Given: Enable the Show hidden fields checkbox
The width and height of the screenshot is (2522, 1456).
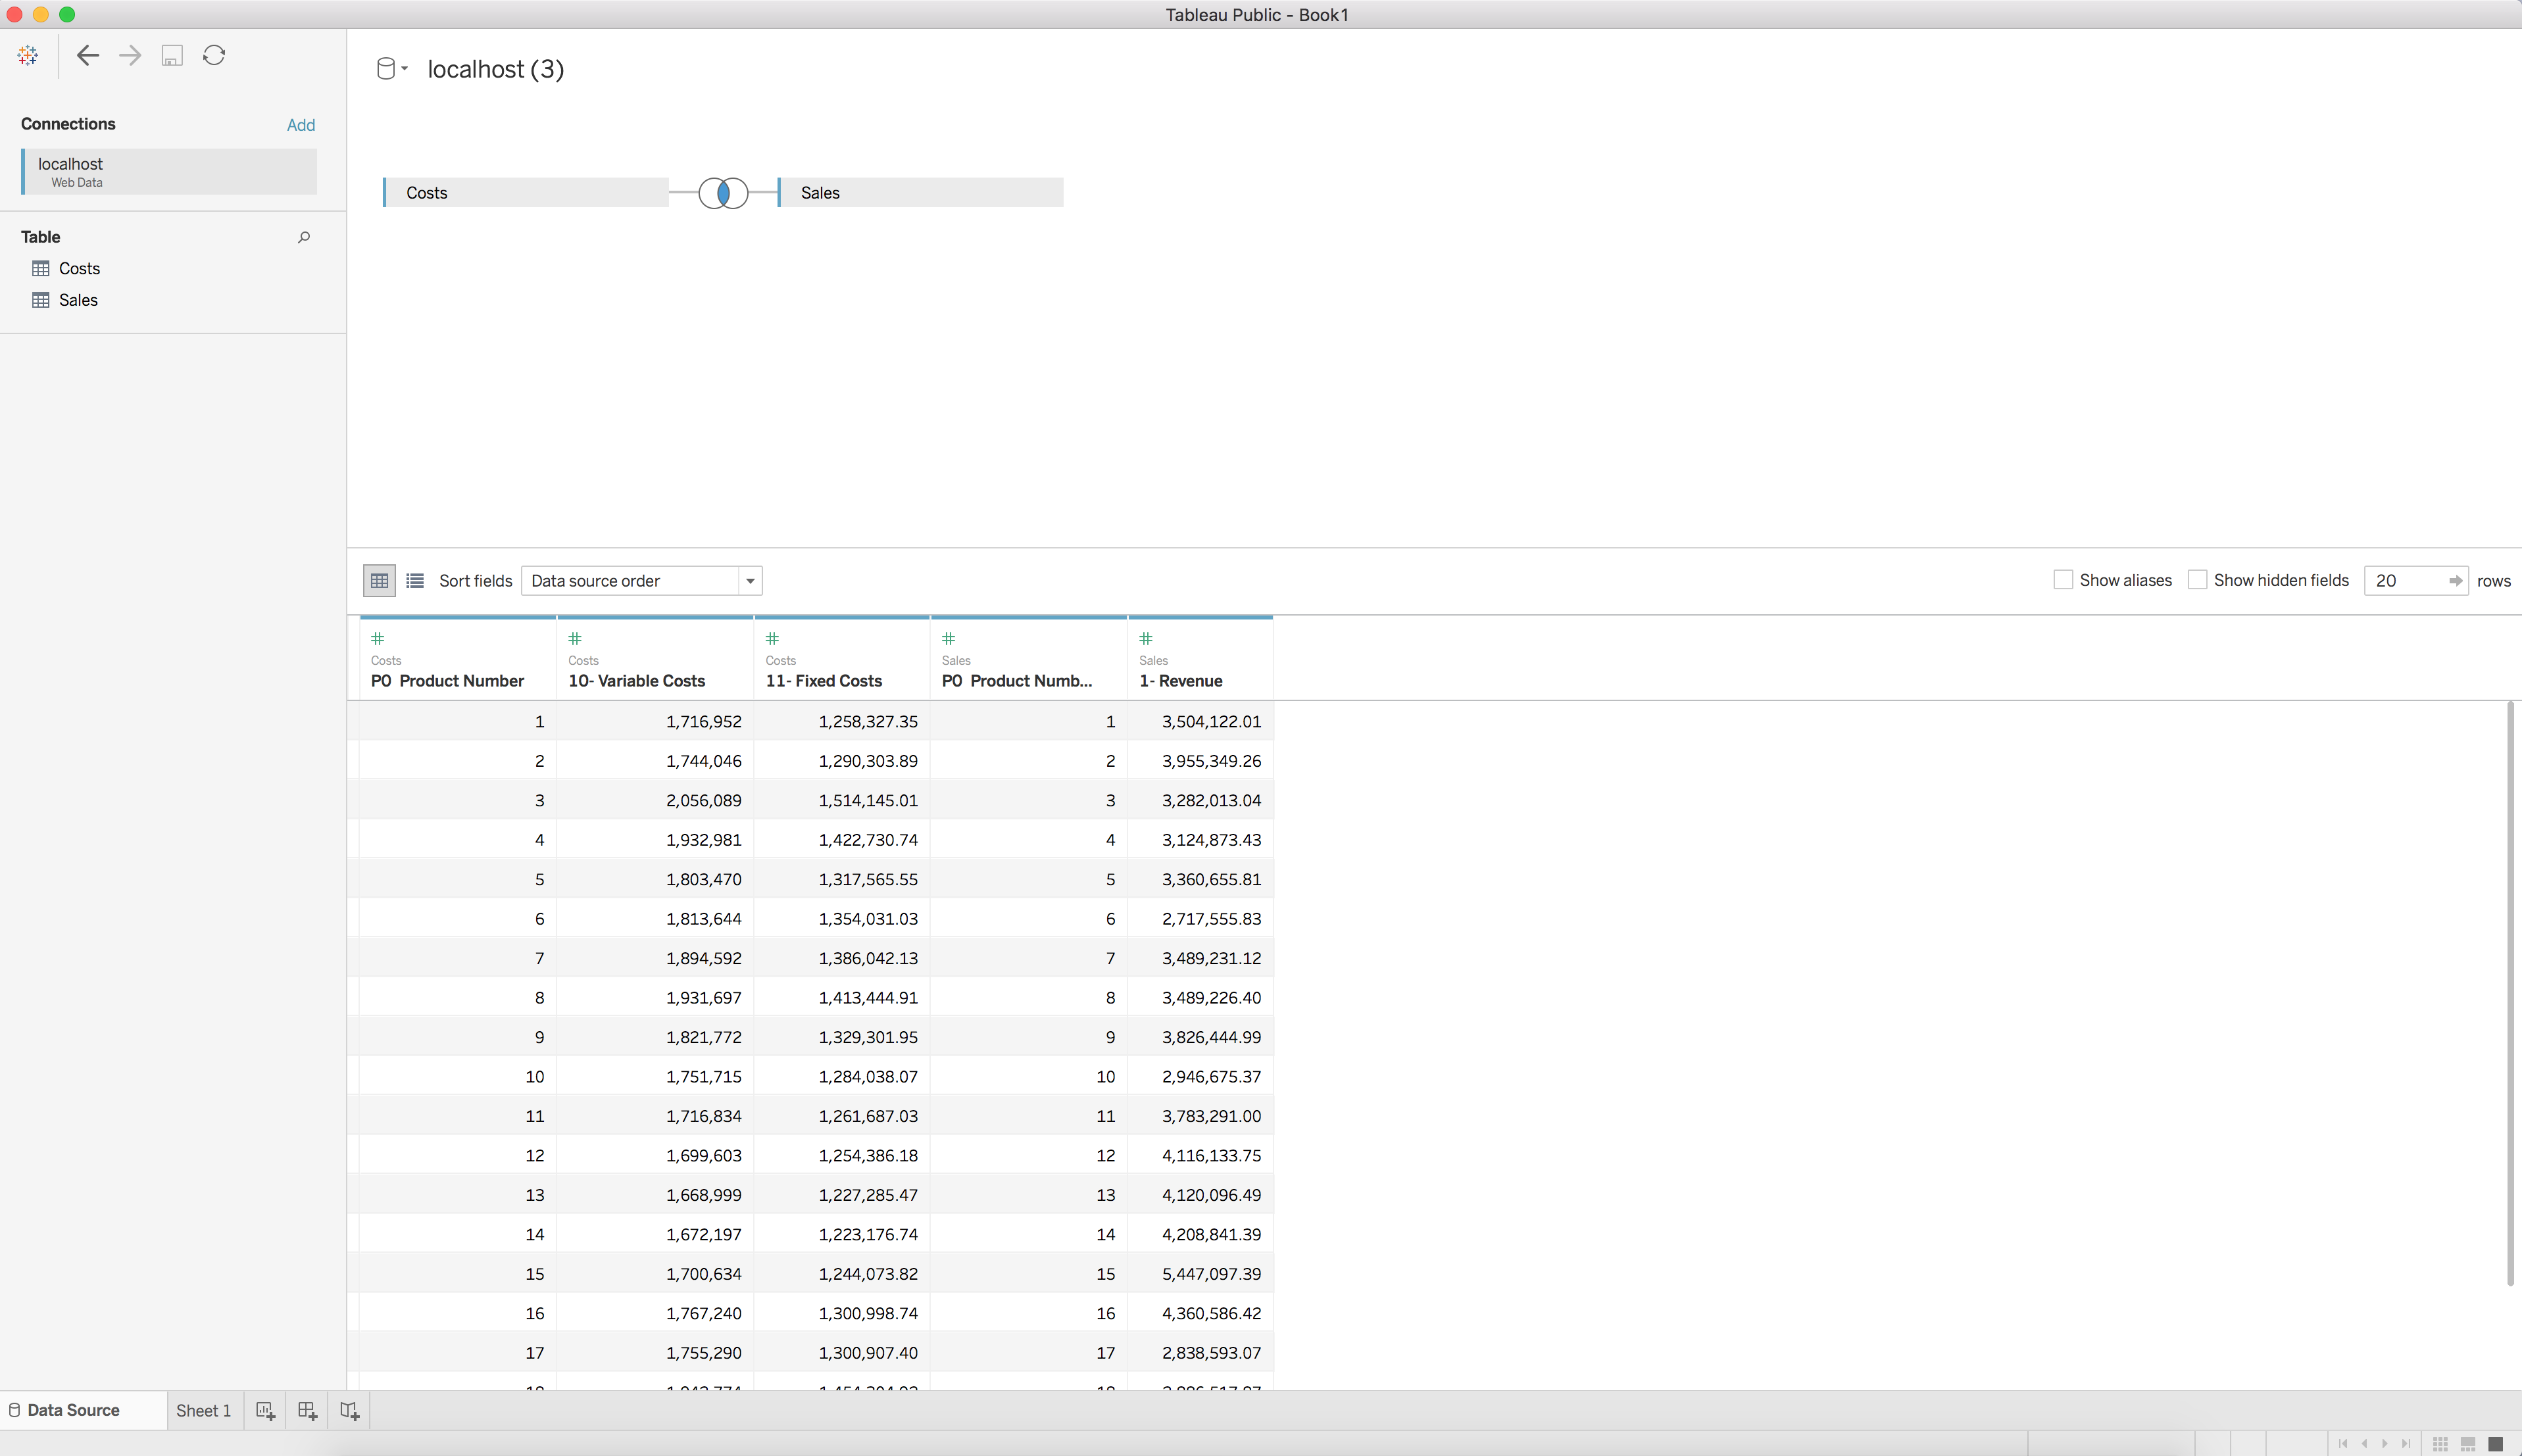Looking at the screenshot, I should pyautogui.click(x=2197, y=580).
